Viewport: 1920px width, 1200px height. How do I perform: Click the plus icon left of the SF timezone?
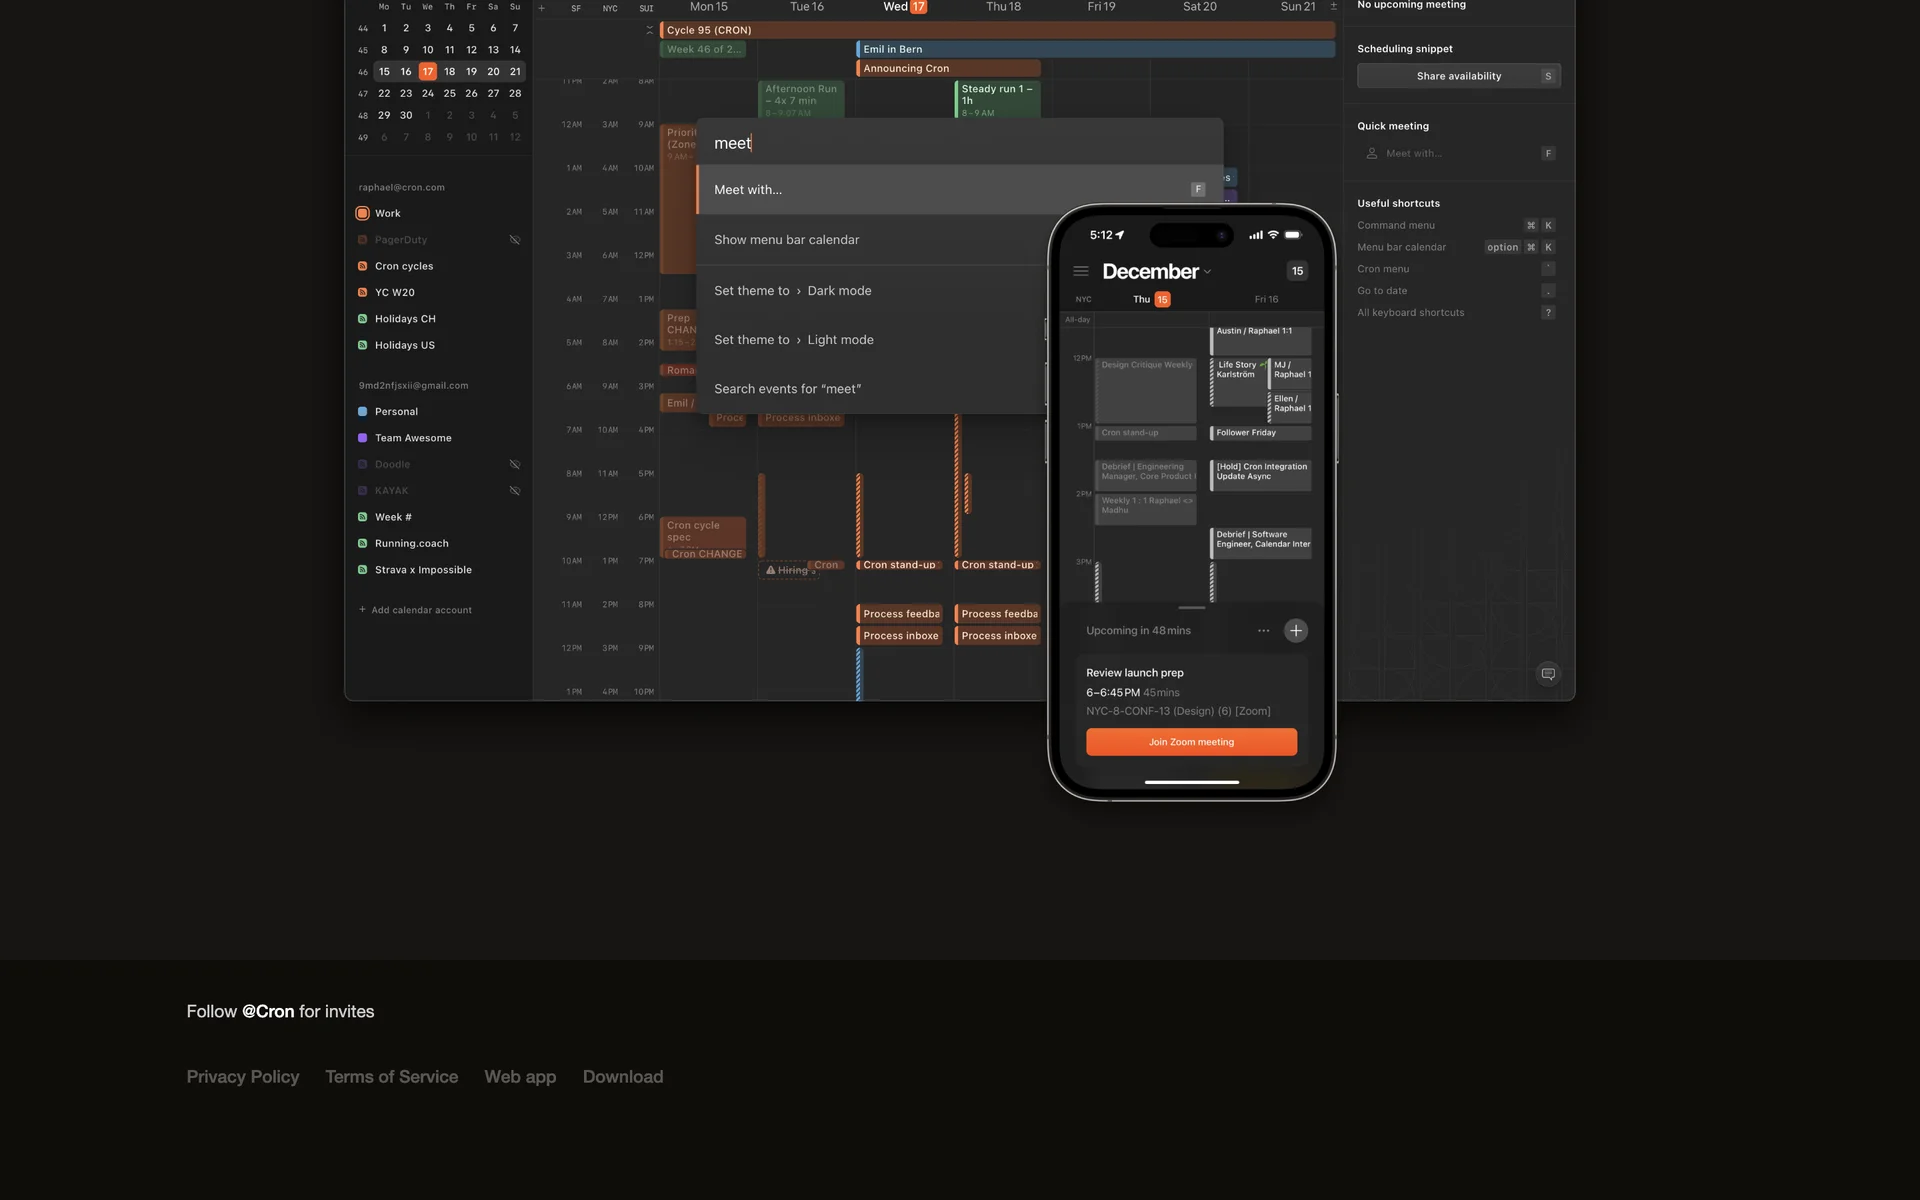pos(542,8)
